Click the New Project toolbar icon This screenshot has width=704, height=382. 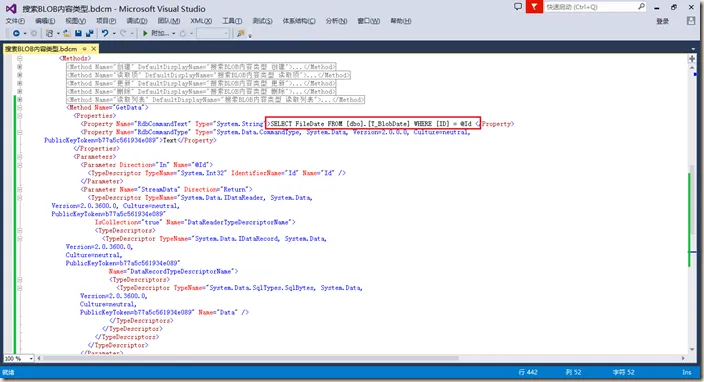(50, 33)
